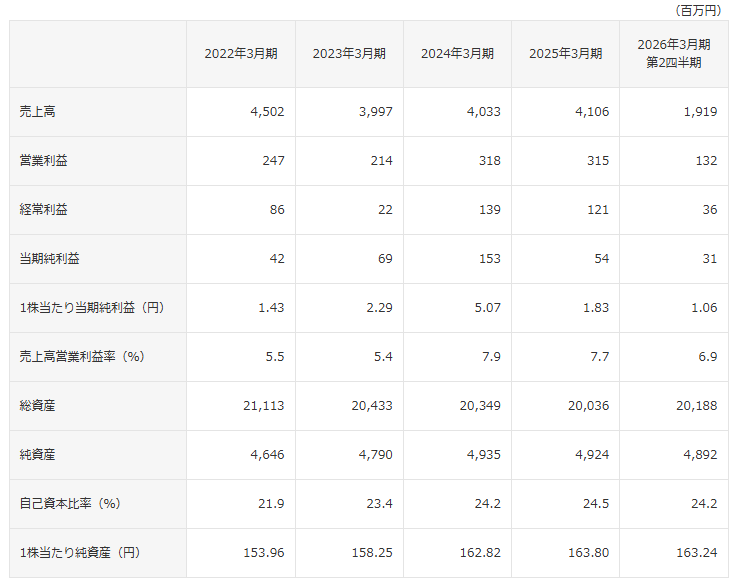Select the 売上高 row label
The height and width of the screenshot is (584, 737).
tap(38, 112)
